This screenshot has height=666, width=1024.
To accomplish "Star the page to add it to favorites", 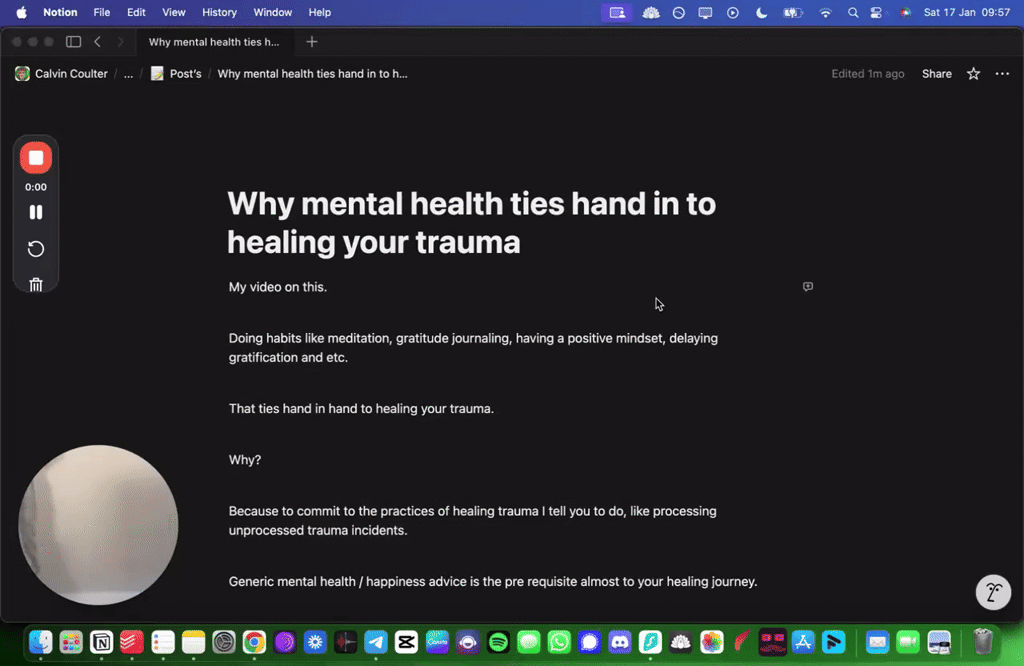I will tap(972, 73).
